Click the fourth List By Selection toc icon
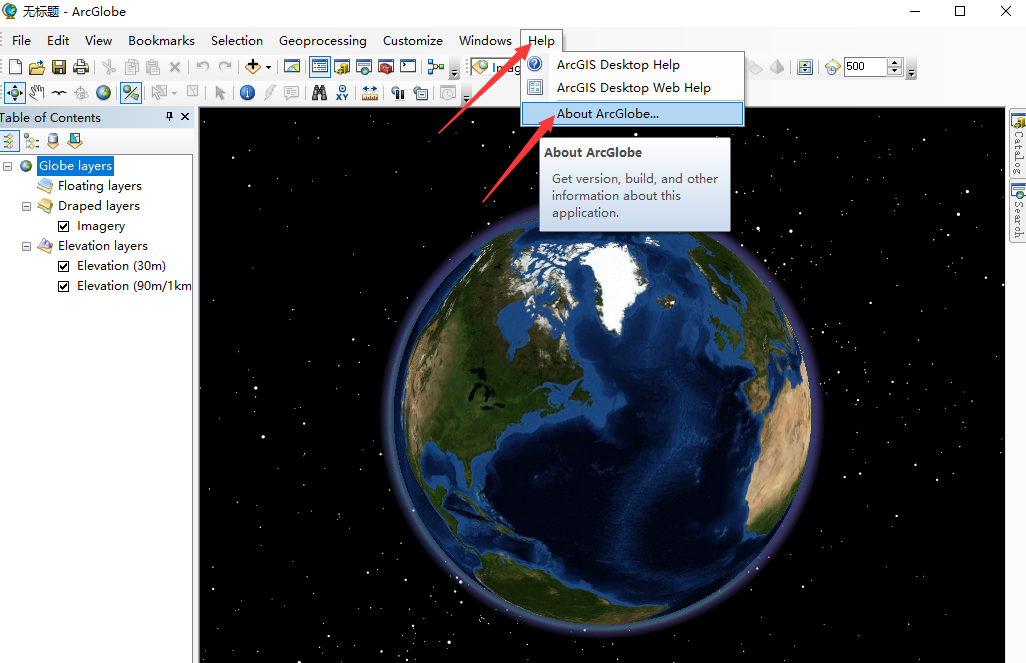The image size is (1026, 663). tap(75, 141)
